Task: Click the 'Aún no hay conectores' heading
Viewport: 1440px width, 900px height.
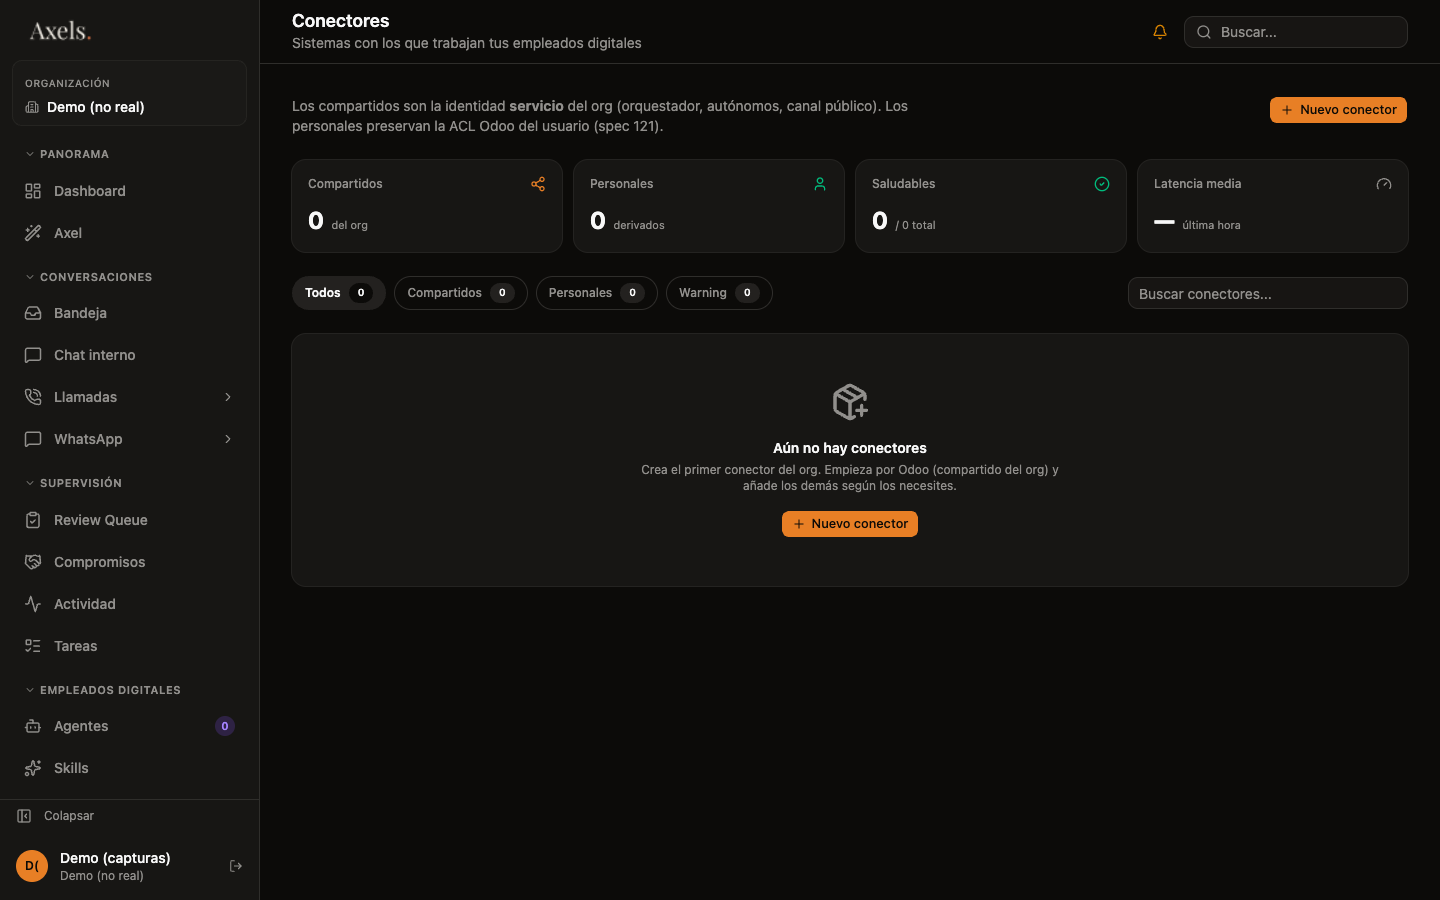Action: 850,448
